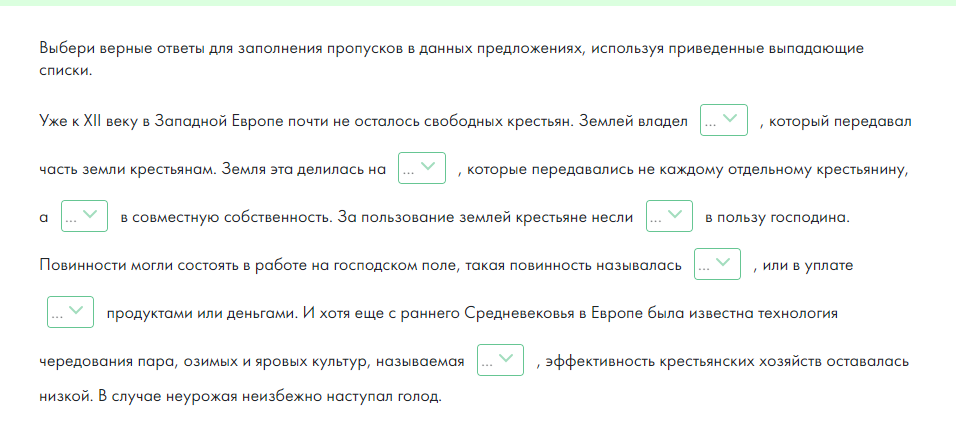Viewport: 956px width, 446px height.
Task: Open the dropdown after the word "называемая"
Action: (x=500, y=360)
